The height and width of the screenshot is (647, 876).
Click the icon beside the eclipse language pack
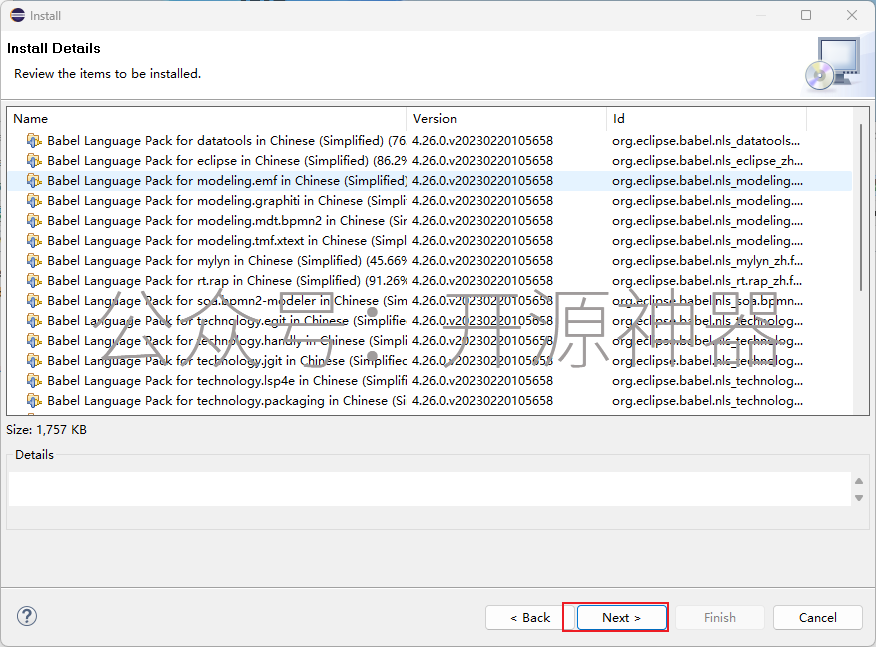34,161
